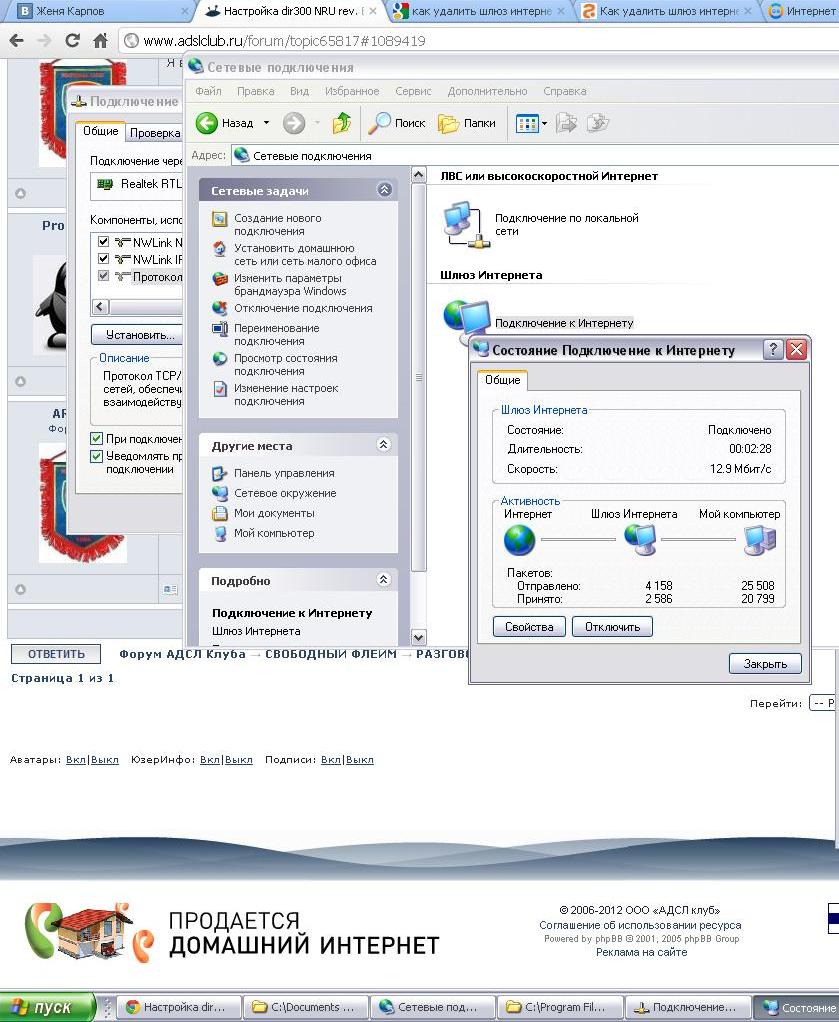Open the Search (Поиск) toolbar tool

[x=397, y=123]
